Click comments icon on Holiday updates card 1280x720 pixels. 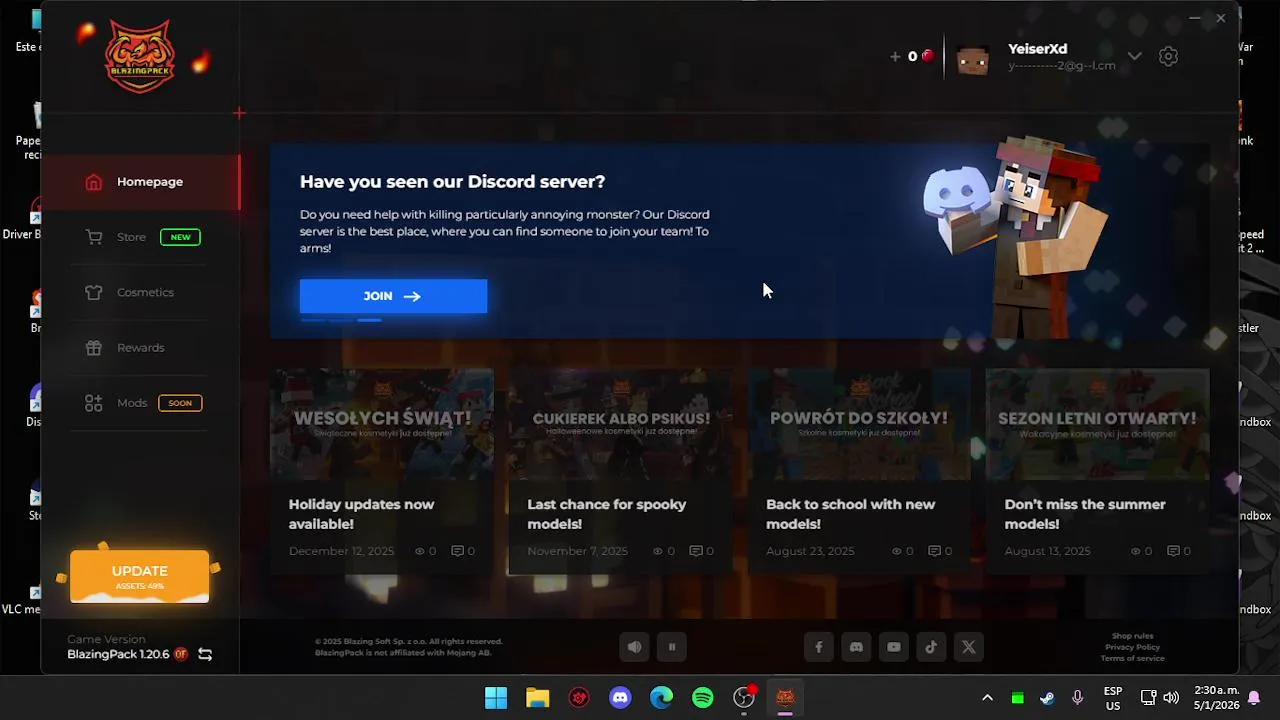pyautogui.click(x=457, y=551)
